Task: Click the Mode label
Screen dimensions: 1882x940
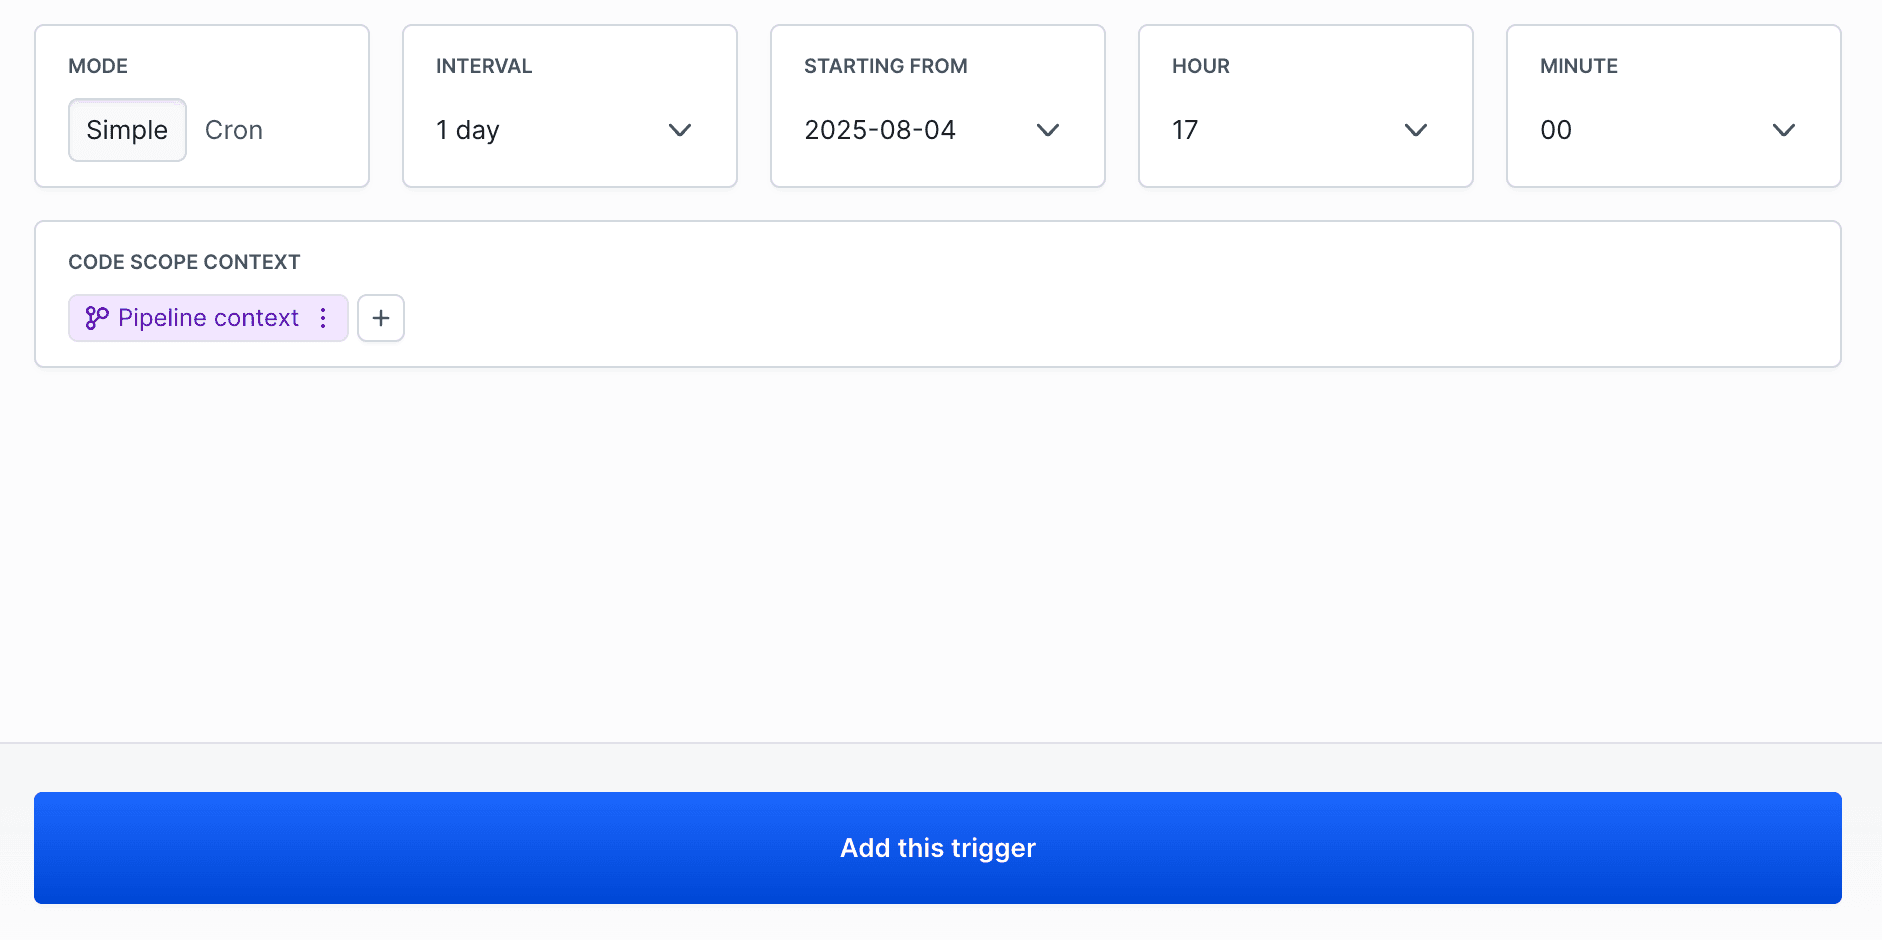Action: pyautogui.click(x=98, y=66)
